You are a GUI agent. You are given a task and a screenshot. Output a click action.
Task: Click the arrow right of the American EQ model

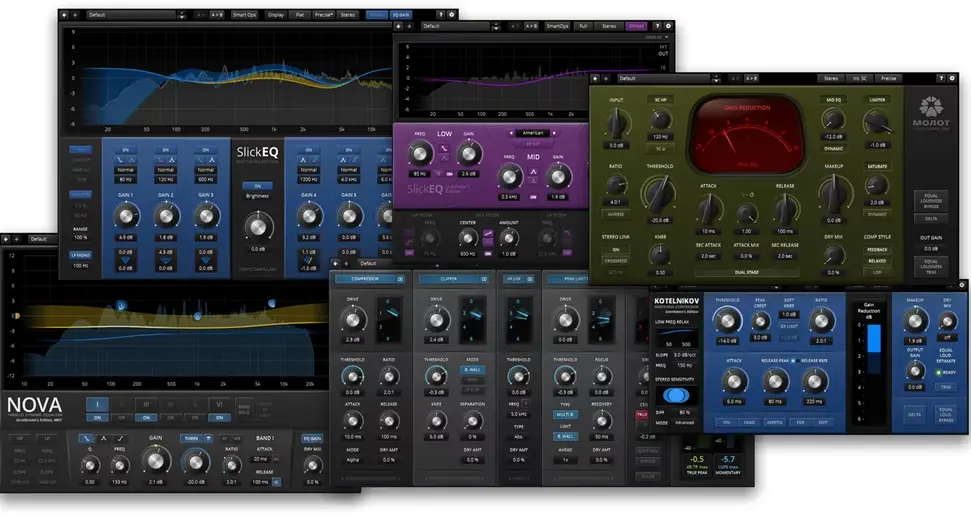pyautogui.click(x=554, y=133)
